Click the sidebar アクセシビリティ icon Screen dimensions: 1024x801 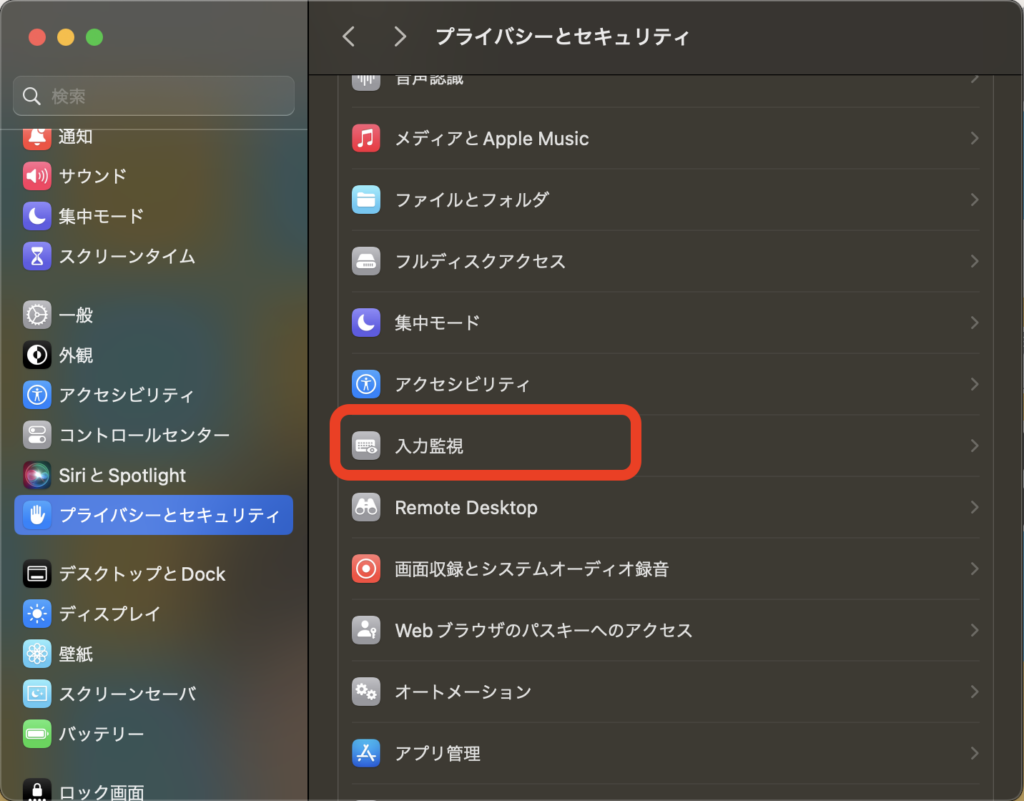[x=37, y=395]
